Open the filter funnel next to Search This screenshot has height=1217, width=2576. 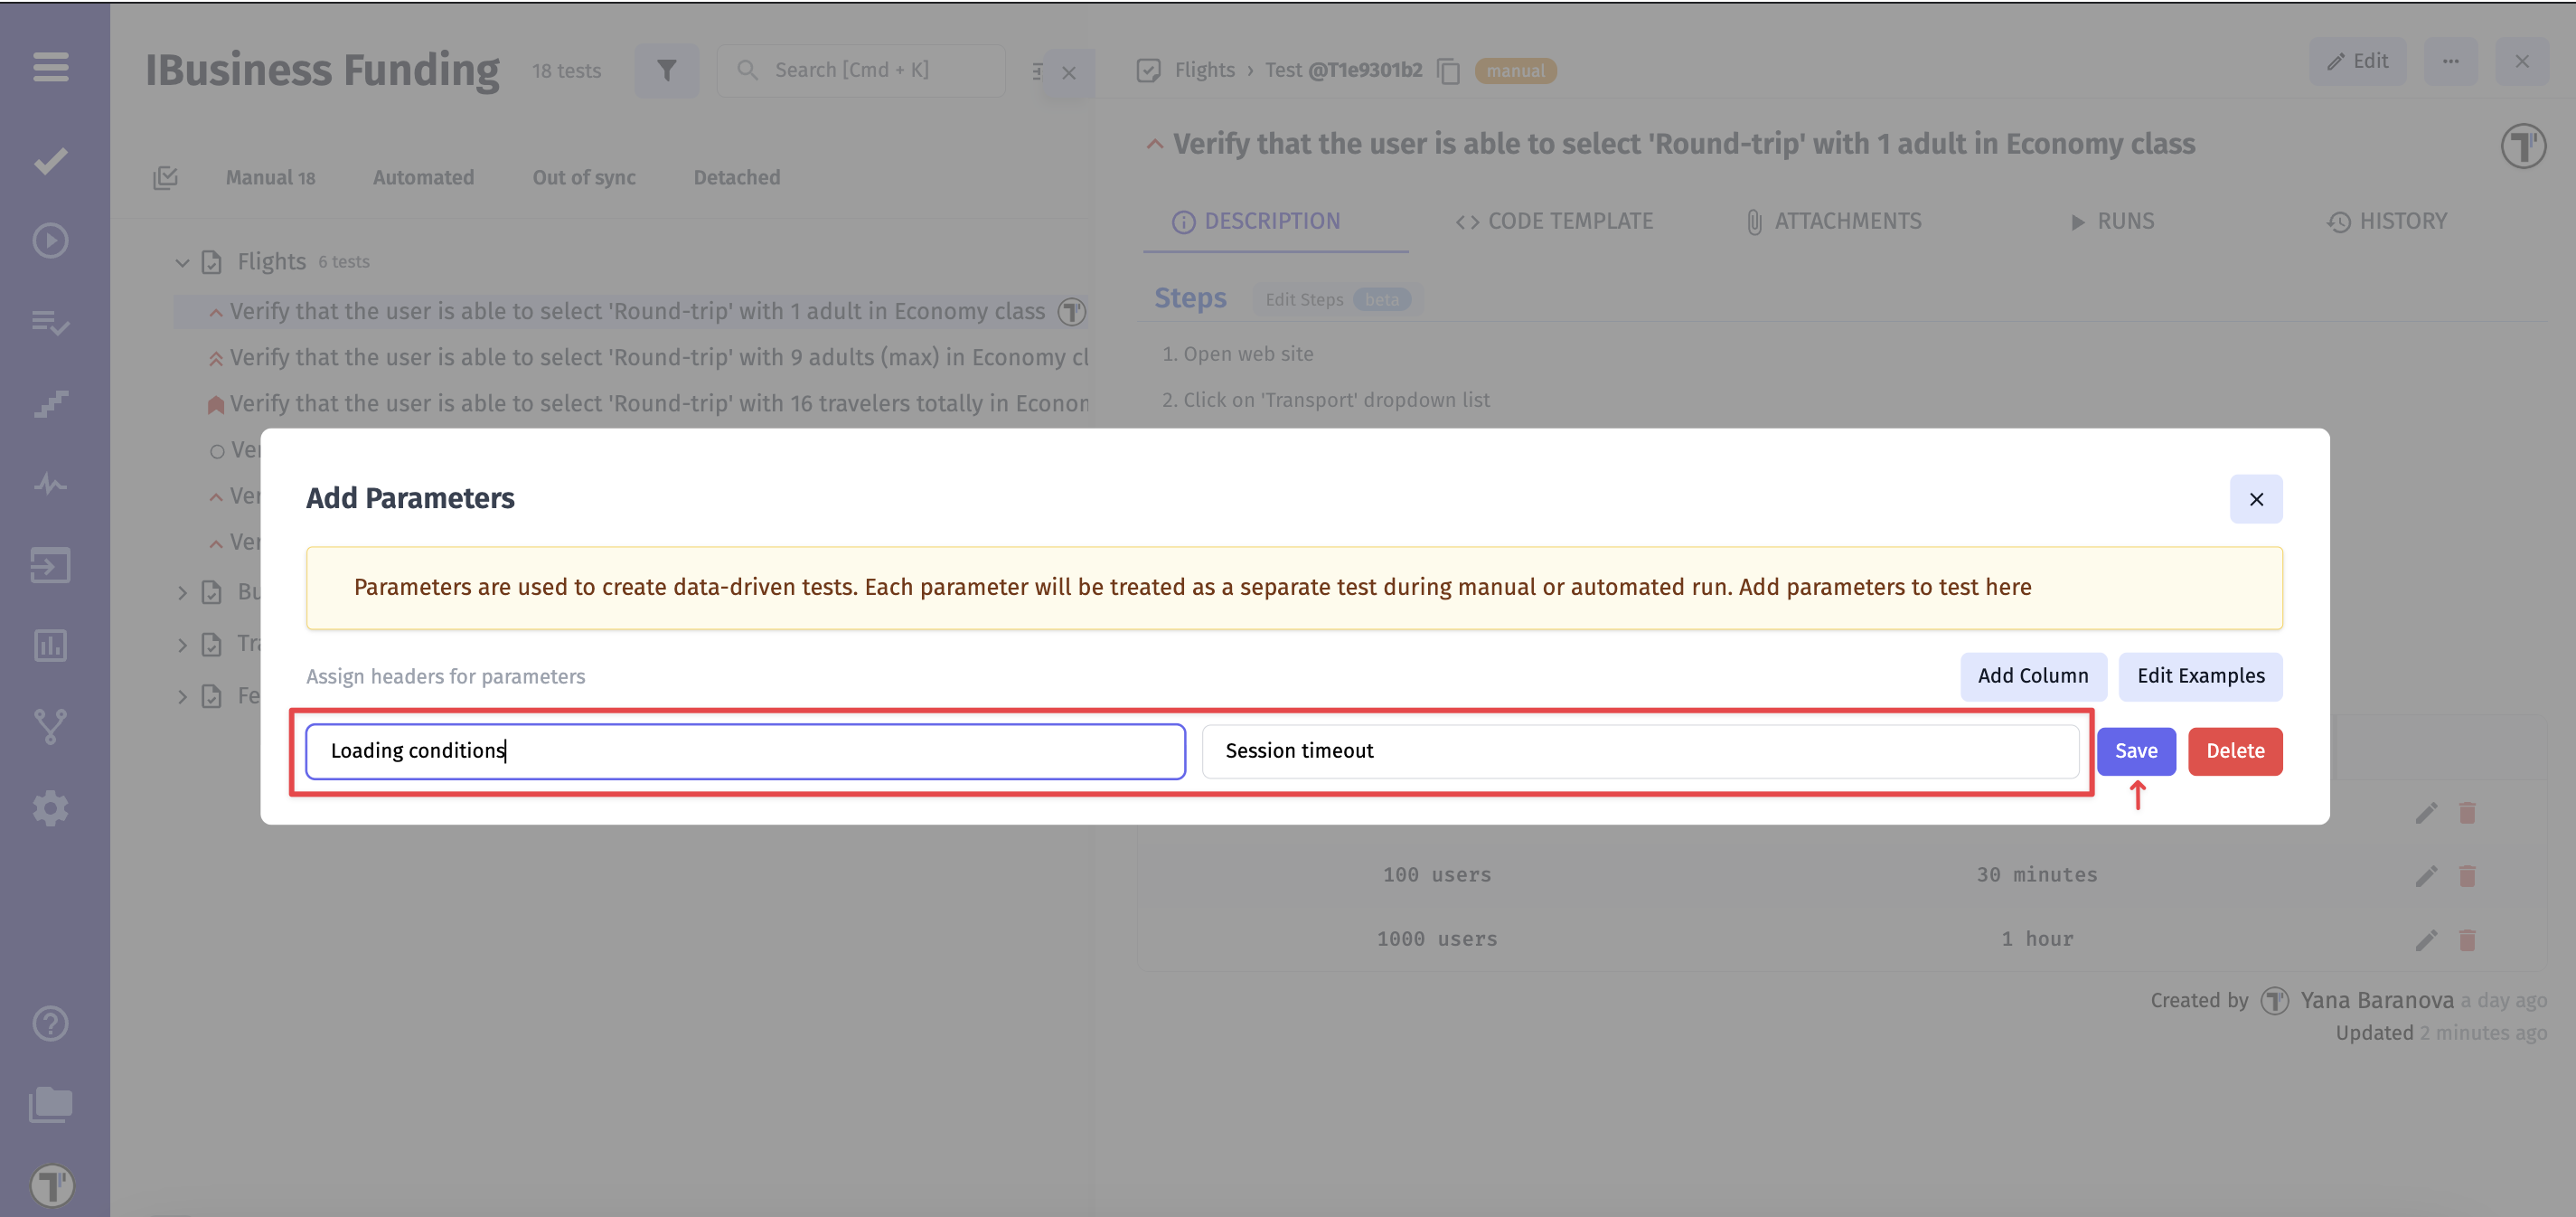[666, 70]
